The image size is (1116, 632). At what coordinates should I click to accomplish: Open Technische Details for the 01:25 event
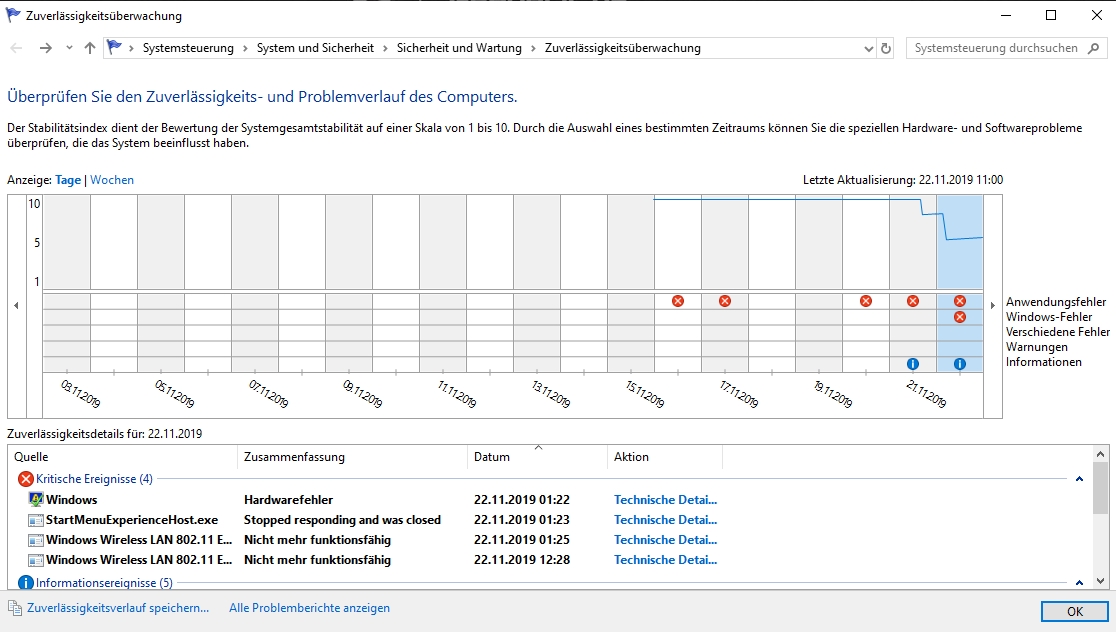pyautogui.click(x=665, y=539)
